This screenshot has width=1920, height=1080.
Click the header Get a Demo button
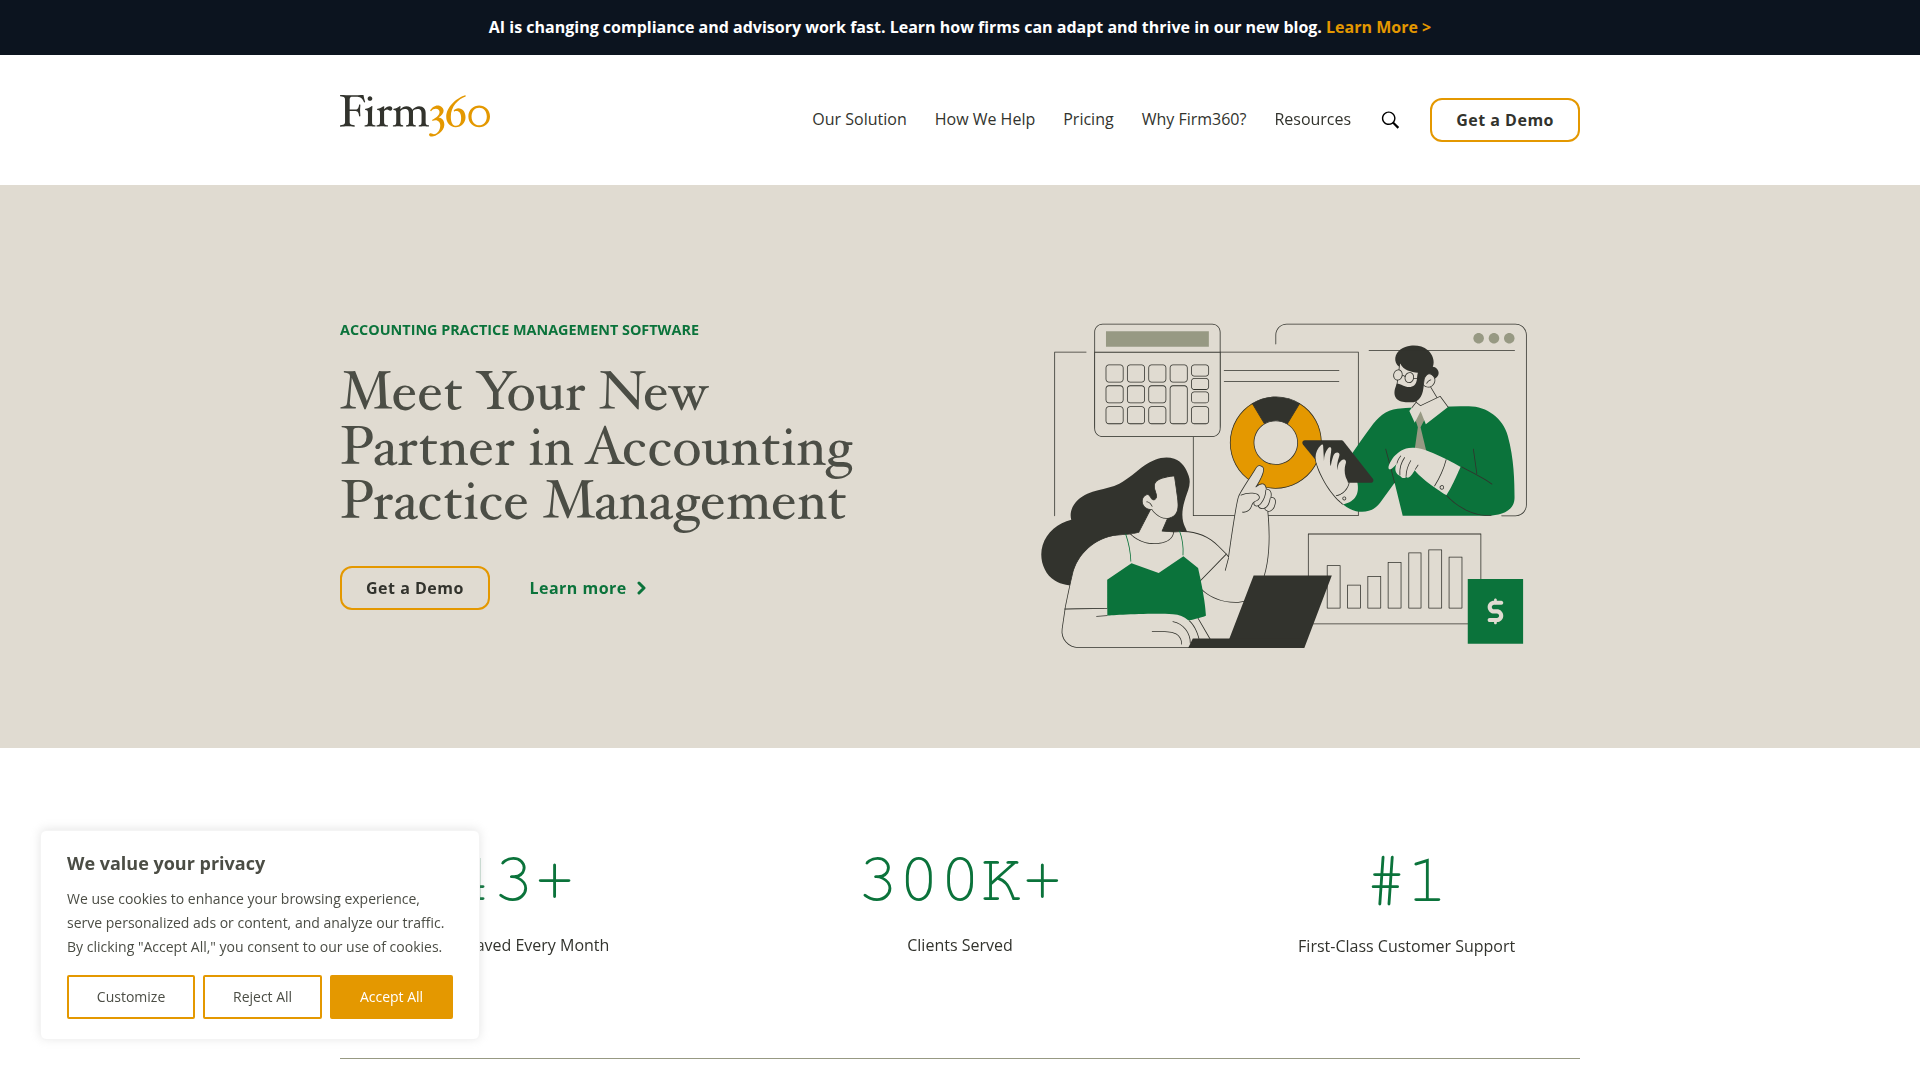tap(1504, 120)
